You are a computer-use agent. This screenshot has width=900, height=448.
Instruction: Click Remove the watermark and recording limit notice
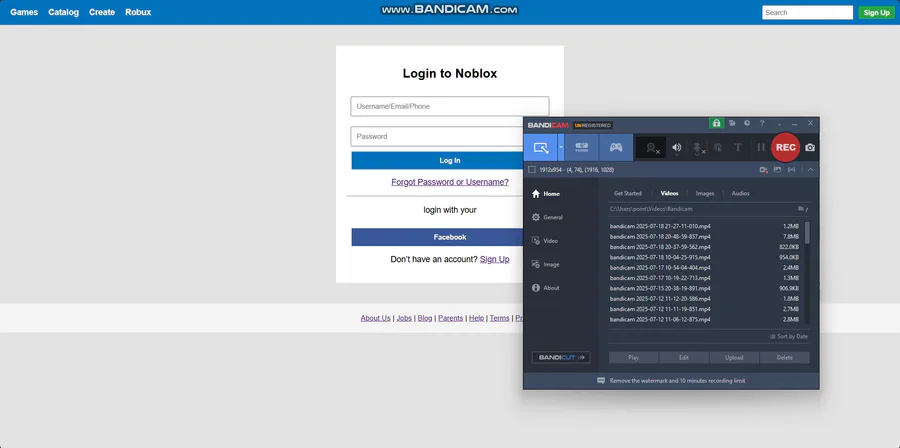coord(671,380)
